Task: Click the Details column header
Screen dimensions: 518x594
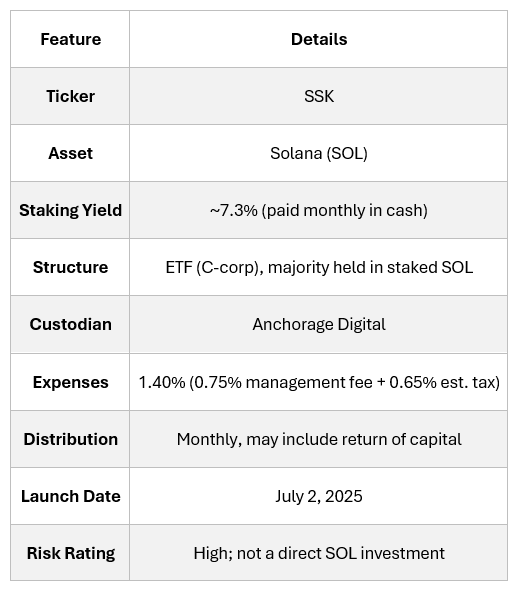Action: point(319,39)
